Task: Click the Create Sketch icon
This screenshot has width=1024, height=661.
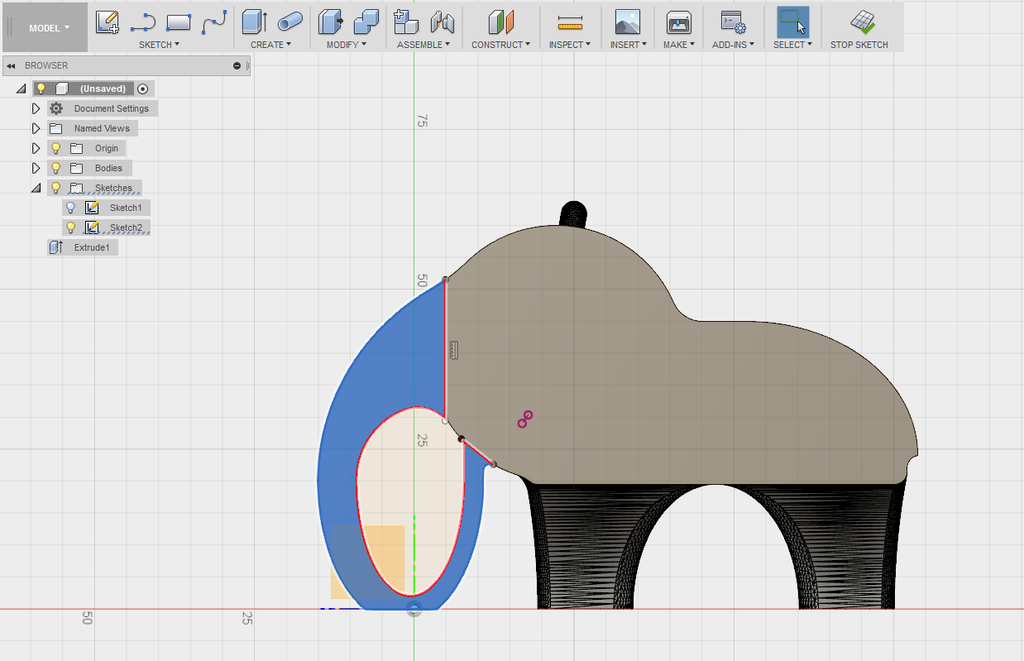Action: coord(107,21)
